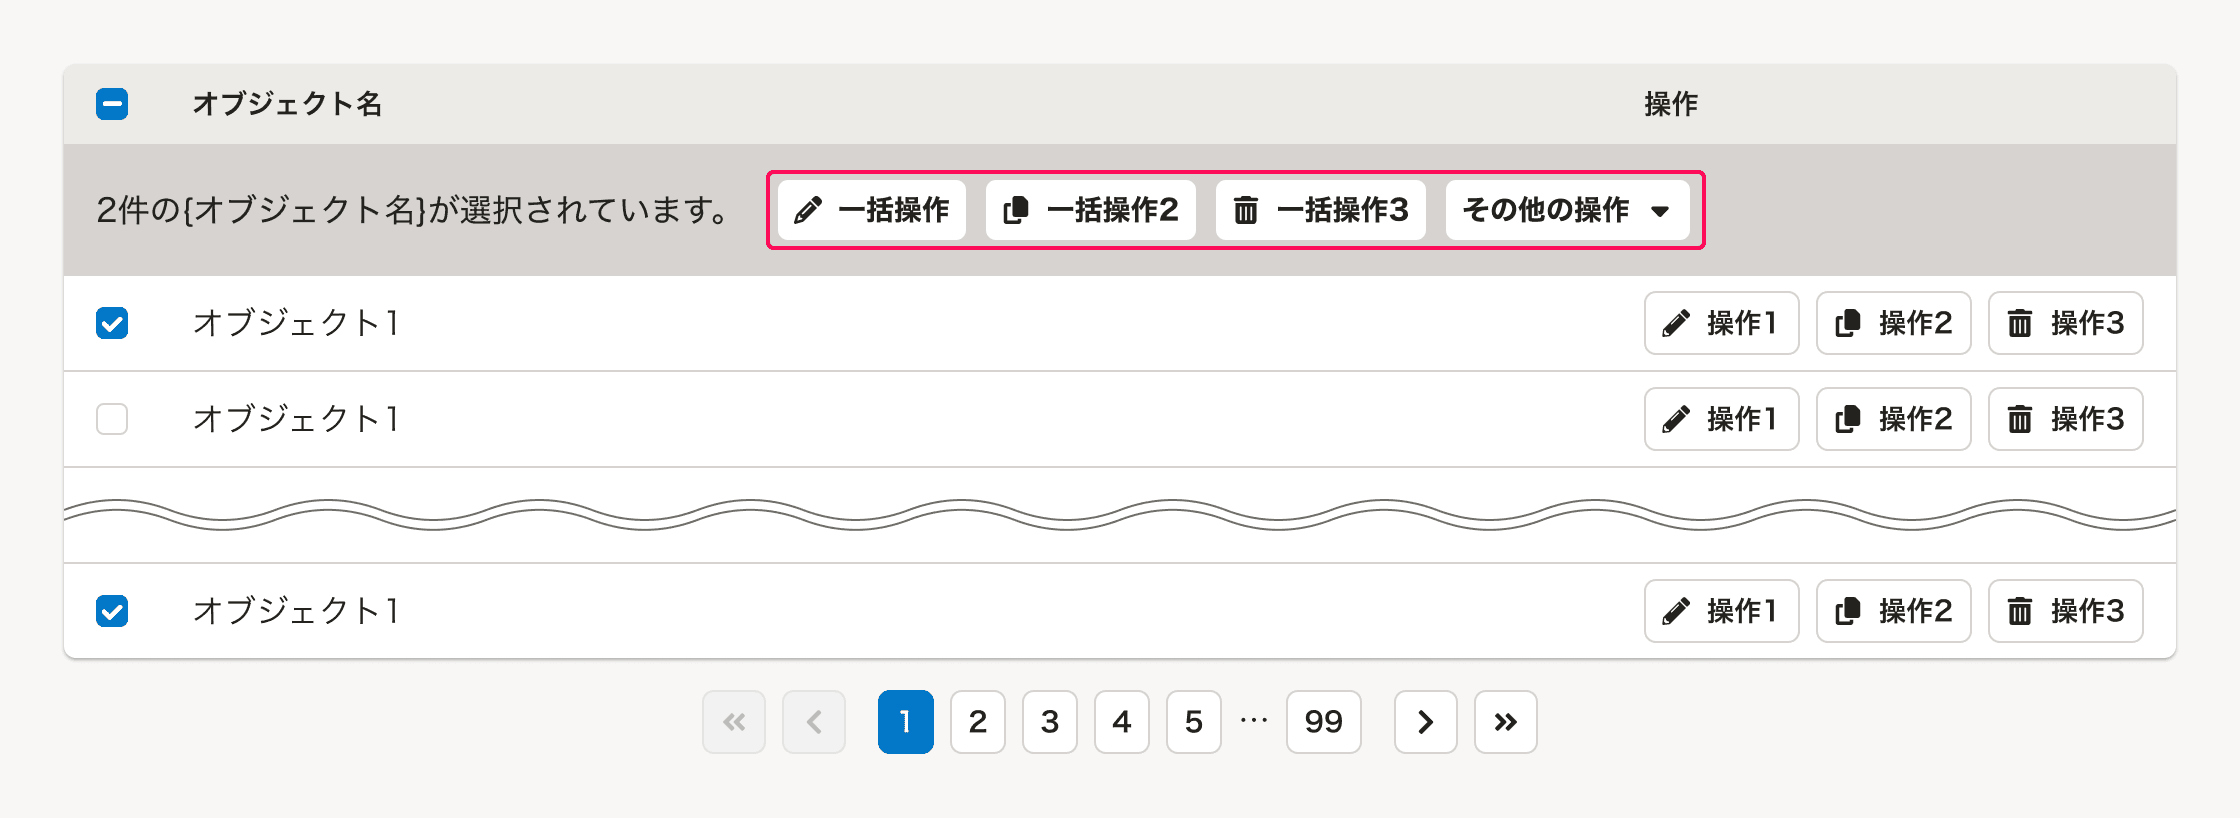Jump to last page with double chevron
This screenshot has width=2240, height=818.
point(1505,722)
